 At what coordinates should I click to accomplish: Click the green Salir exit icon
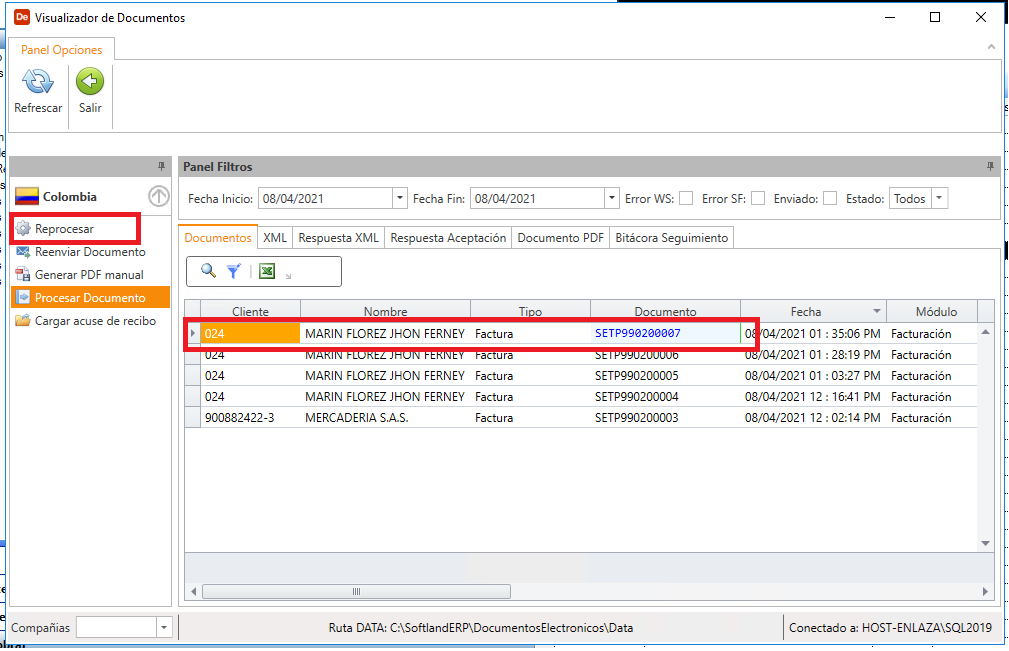pyautogui.click(x=90, y=82)
